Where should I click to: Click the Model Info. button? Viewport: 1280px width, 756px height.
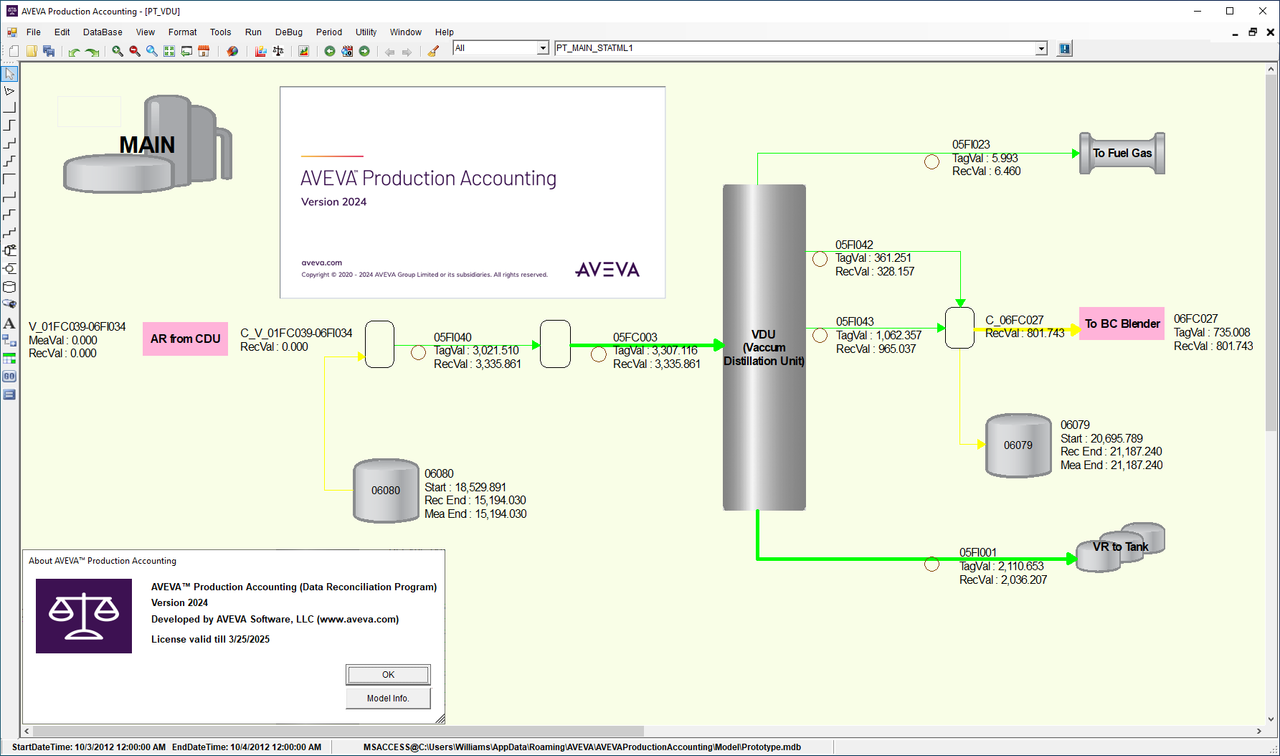pos(388,698)
